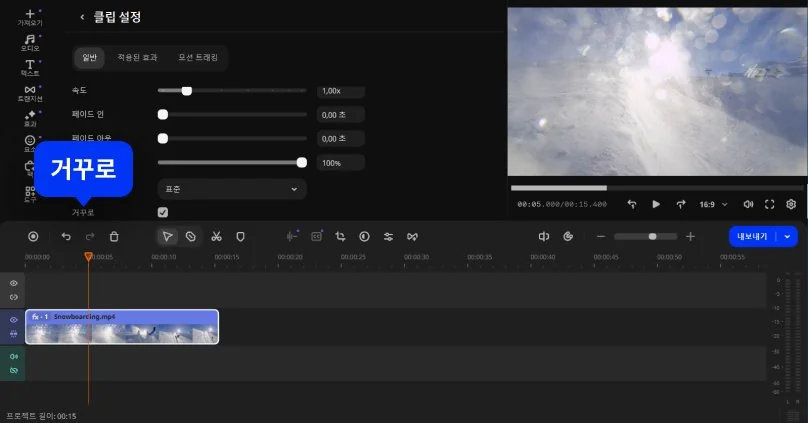Open preview settings gear icon
The width and height of the screenshot is (808, 423).
pyautogui.click(x=791, y=204)
